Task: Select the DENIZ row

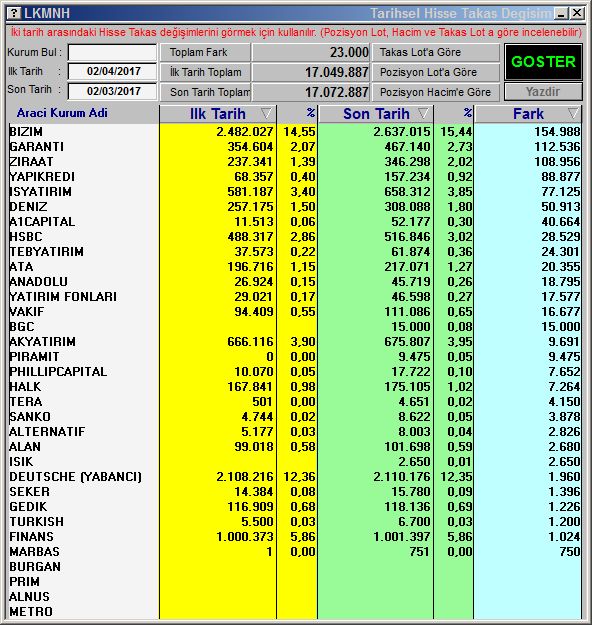Action: click(x=295, y=206)
